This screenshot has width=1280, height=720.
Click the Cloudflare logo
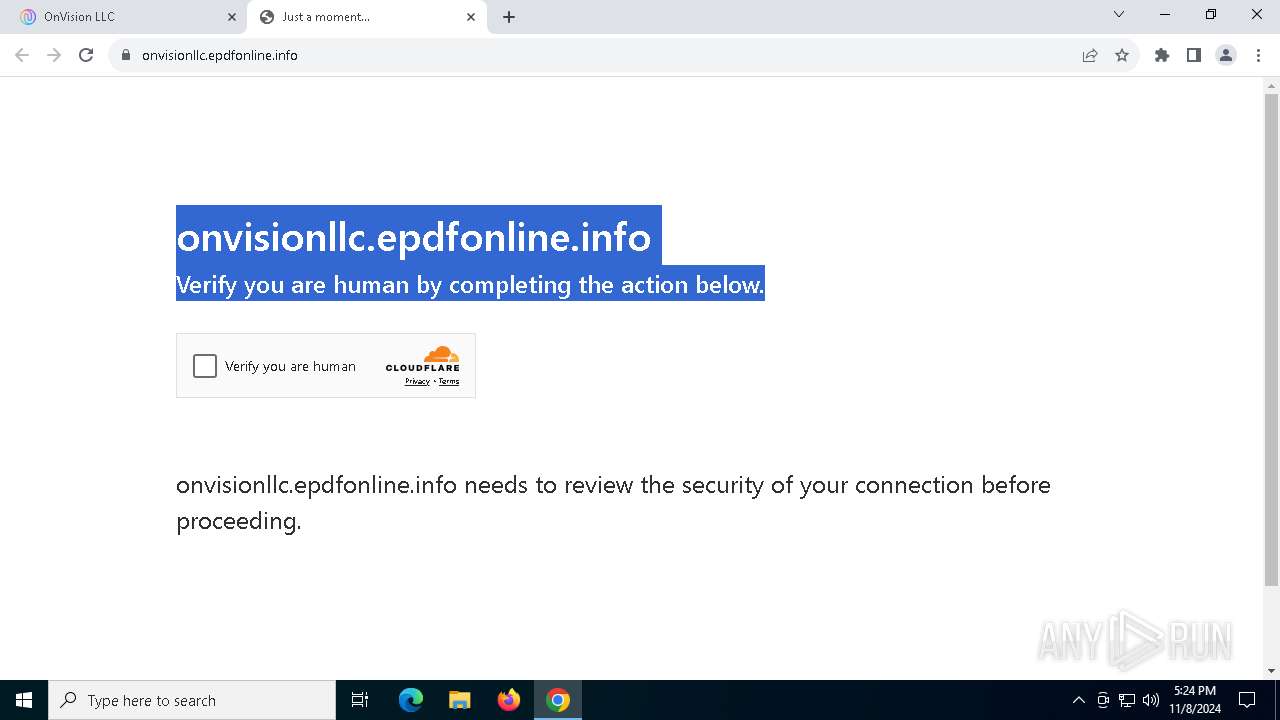pos(423,359)
